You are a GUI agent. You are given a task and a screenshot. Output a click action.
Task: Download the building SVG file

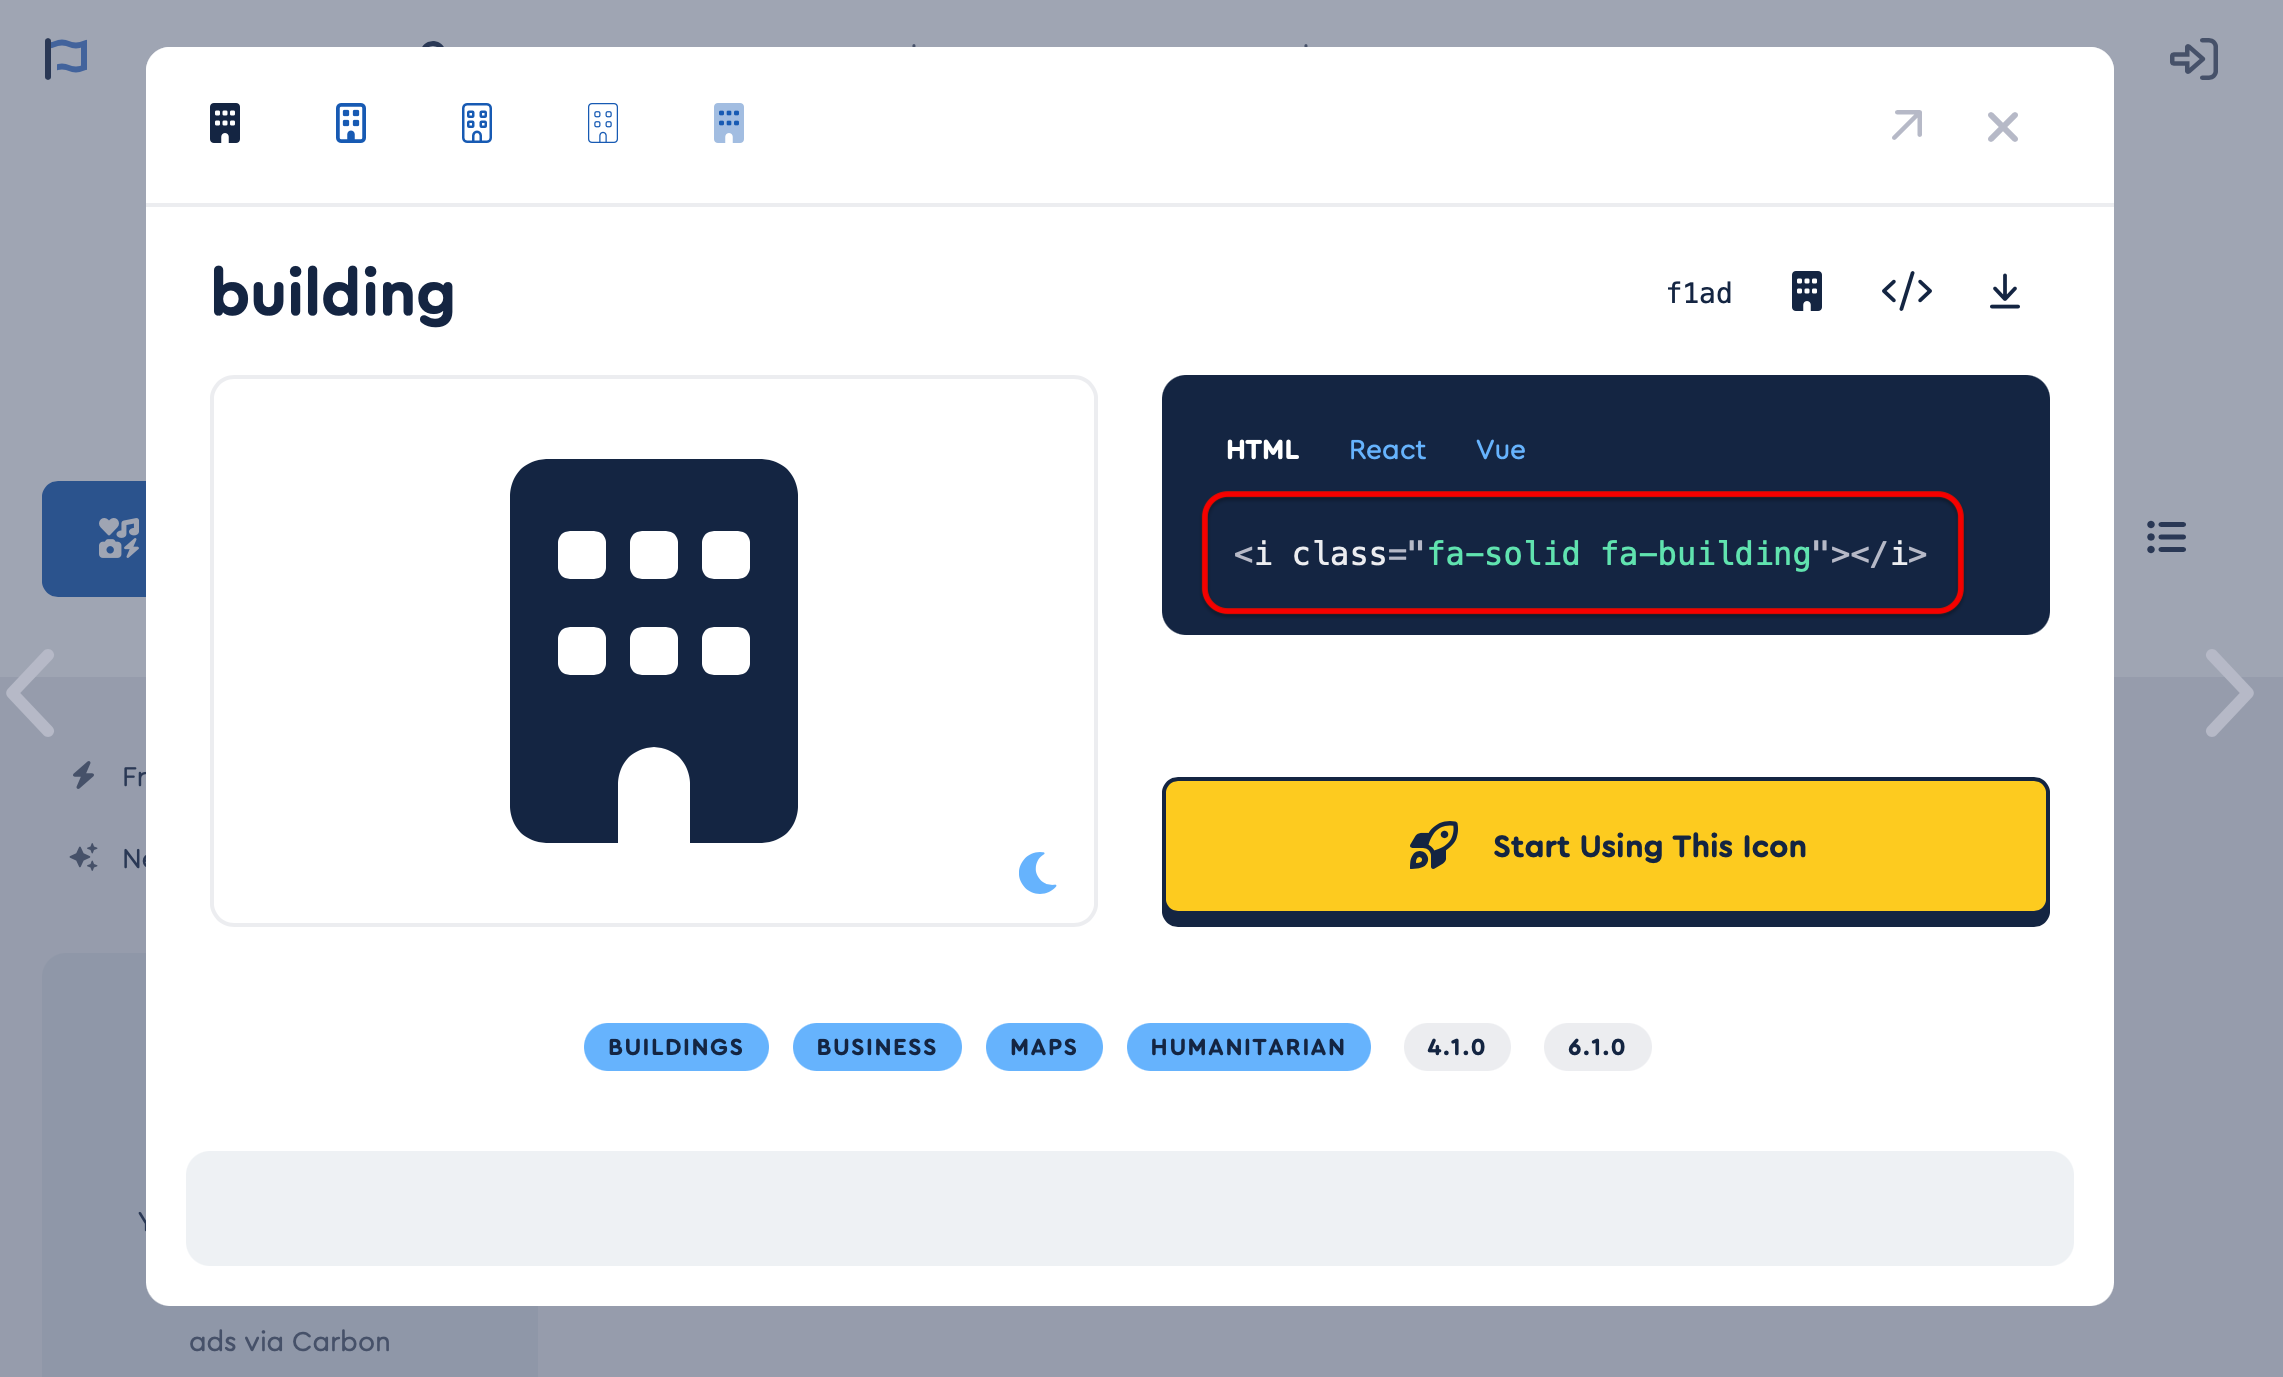[2004, 292]
